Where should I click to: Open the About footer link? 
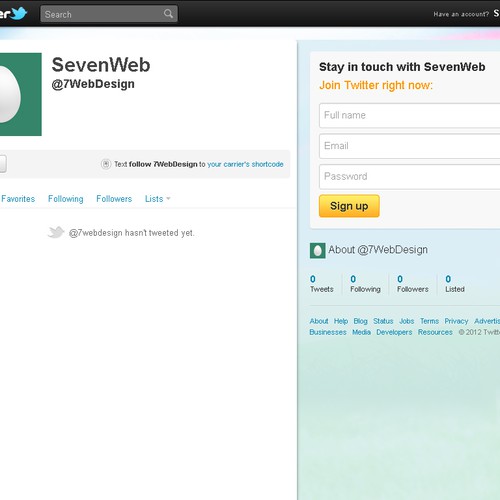point(319,321)
